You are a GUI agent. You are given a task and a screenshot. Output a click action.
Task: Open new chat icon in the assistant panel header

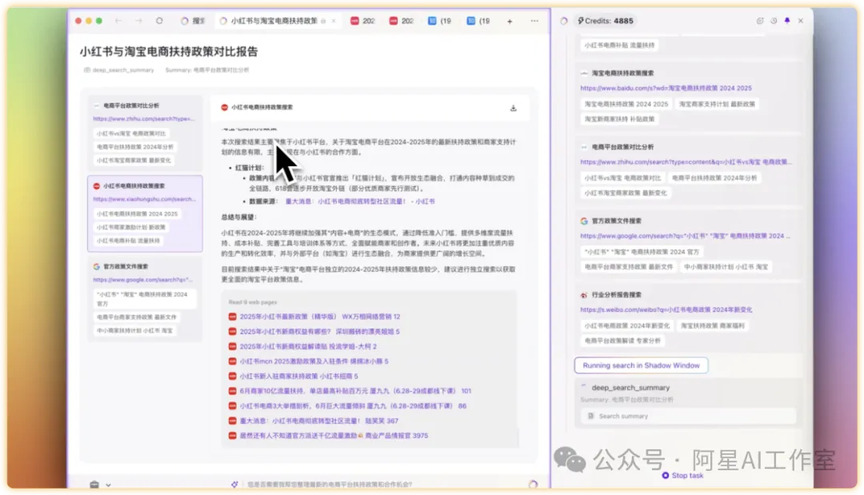[x=760, y=21]
